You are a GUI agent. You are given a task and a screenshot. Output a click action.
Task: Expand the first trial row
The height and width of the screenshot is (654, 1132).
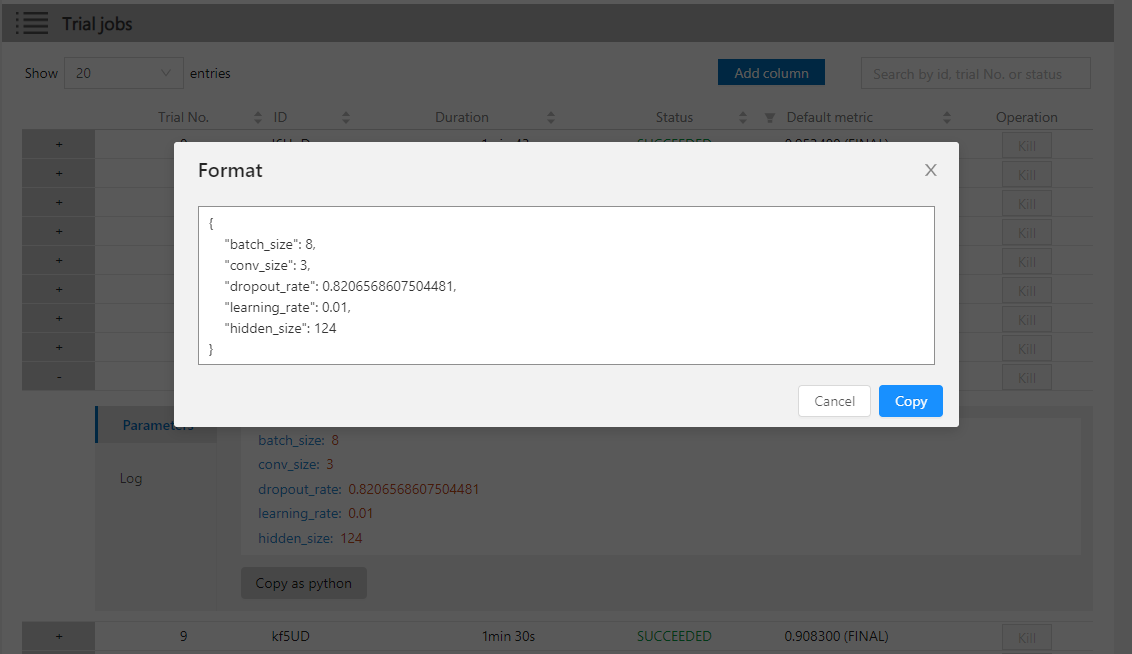coord(58,144)
